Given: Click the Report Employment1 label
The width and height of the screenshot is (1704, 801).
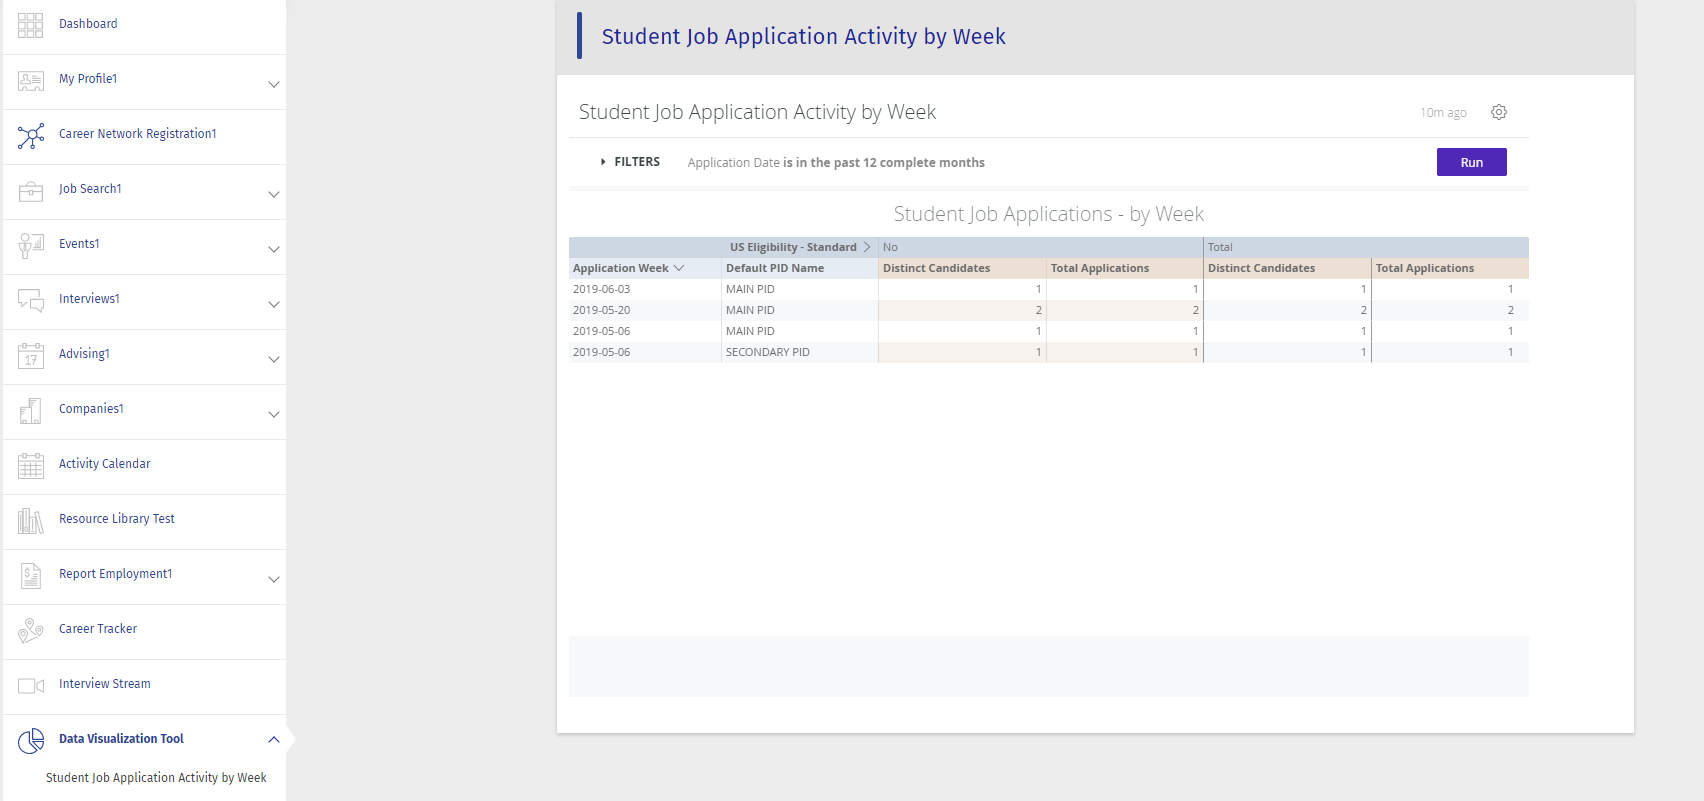Looking at the screenshot, I should point(115,574).
